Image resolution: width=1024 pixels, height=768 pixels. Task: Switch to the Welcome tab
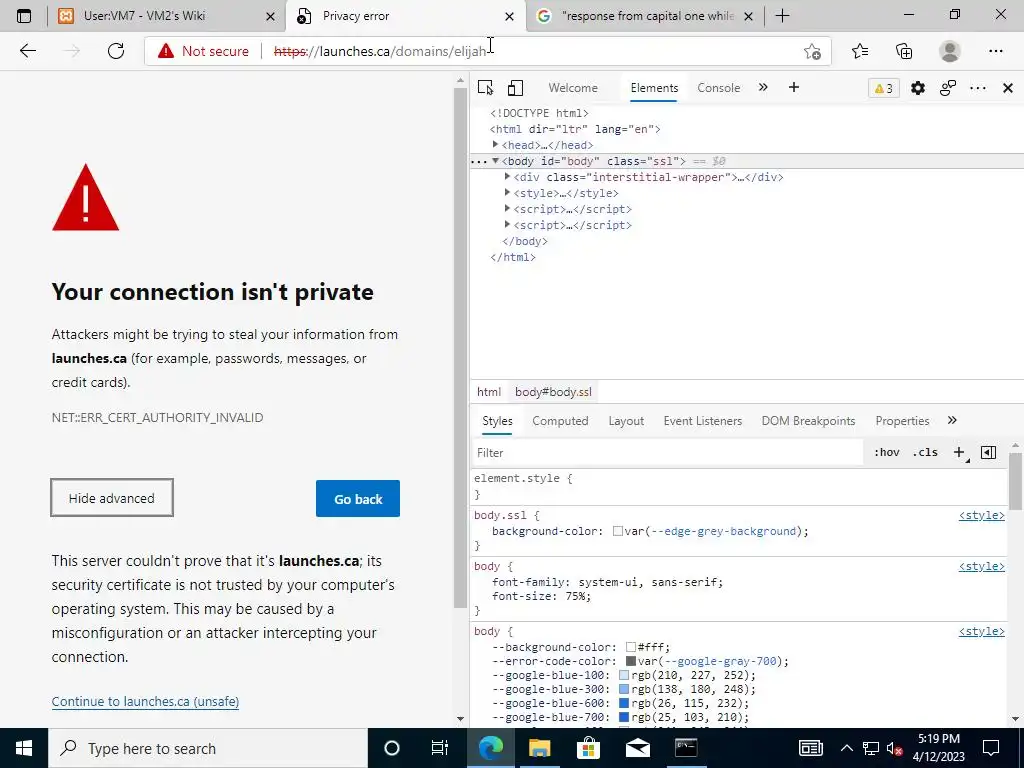point(573,88)
